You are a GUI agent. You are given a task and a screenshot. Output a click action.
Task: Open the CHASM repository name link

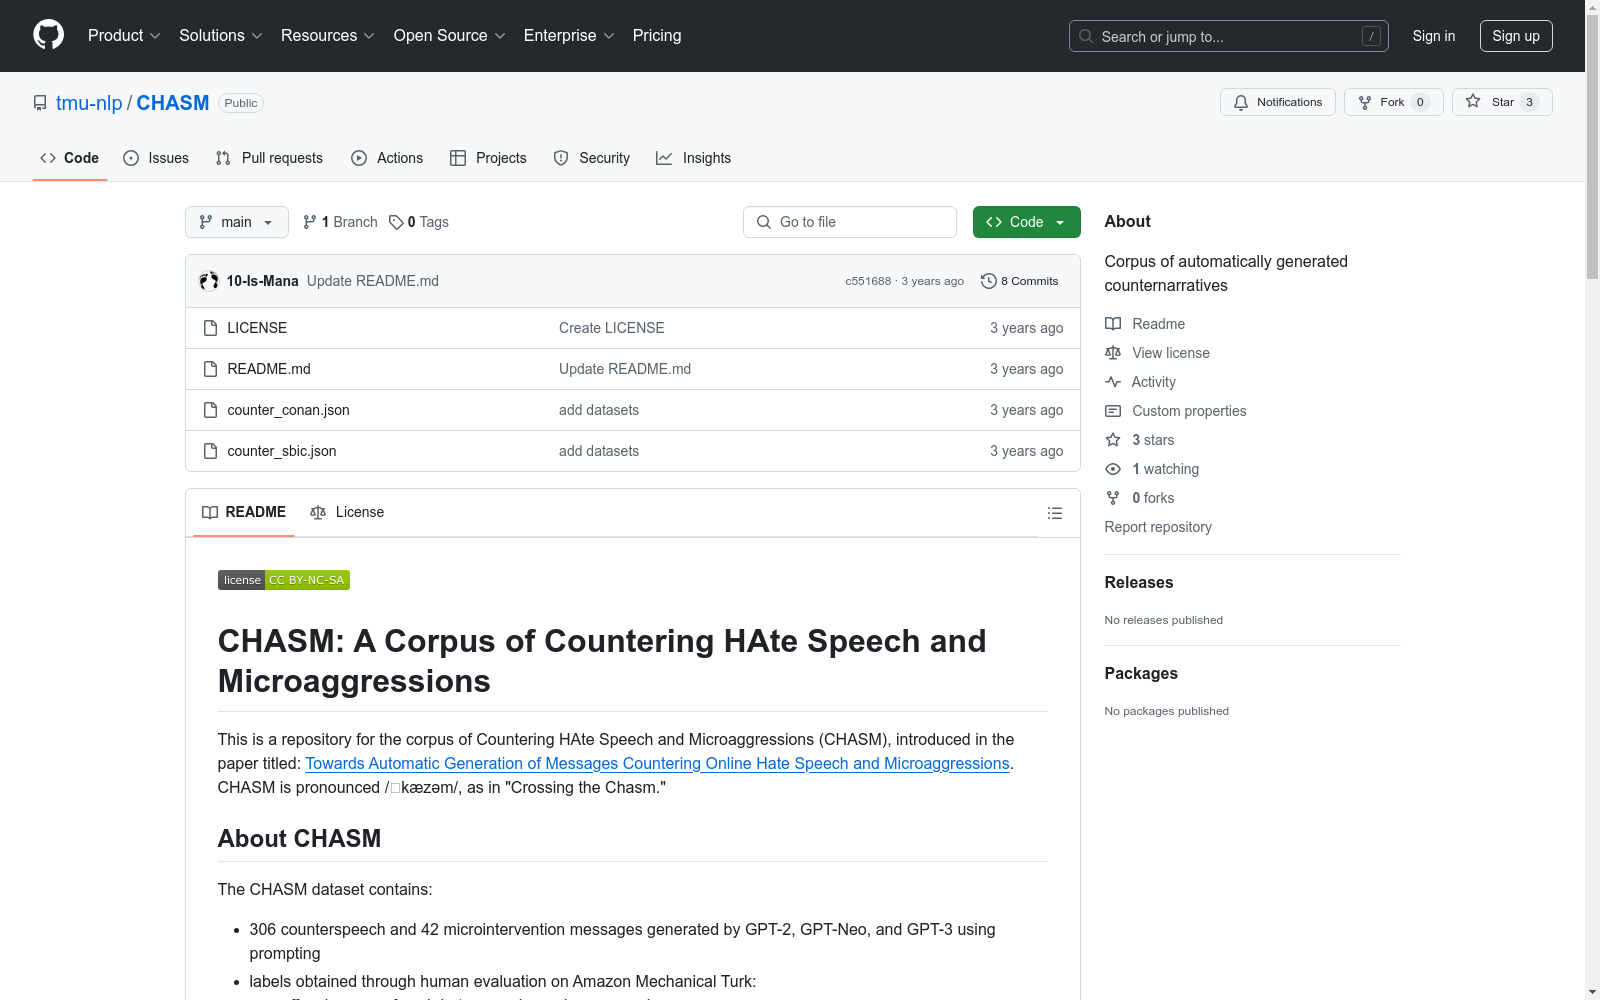coord(173,103)
